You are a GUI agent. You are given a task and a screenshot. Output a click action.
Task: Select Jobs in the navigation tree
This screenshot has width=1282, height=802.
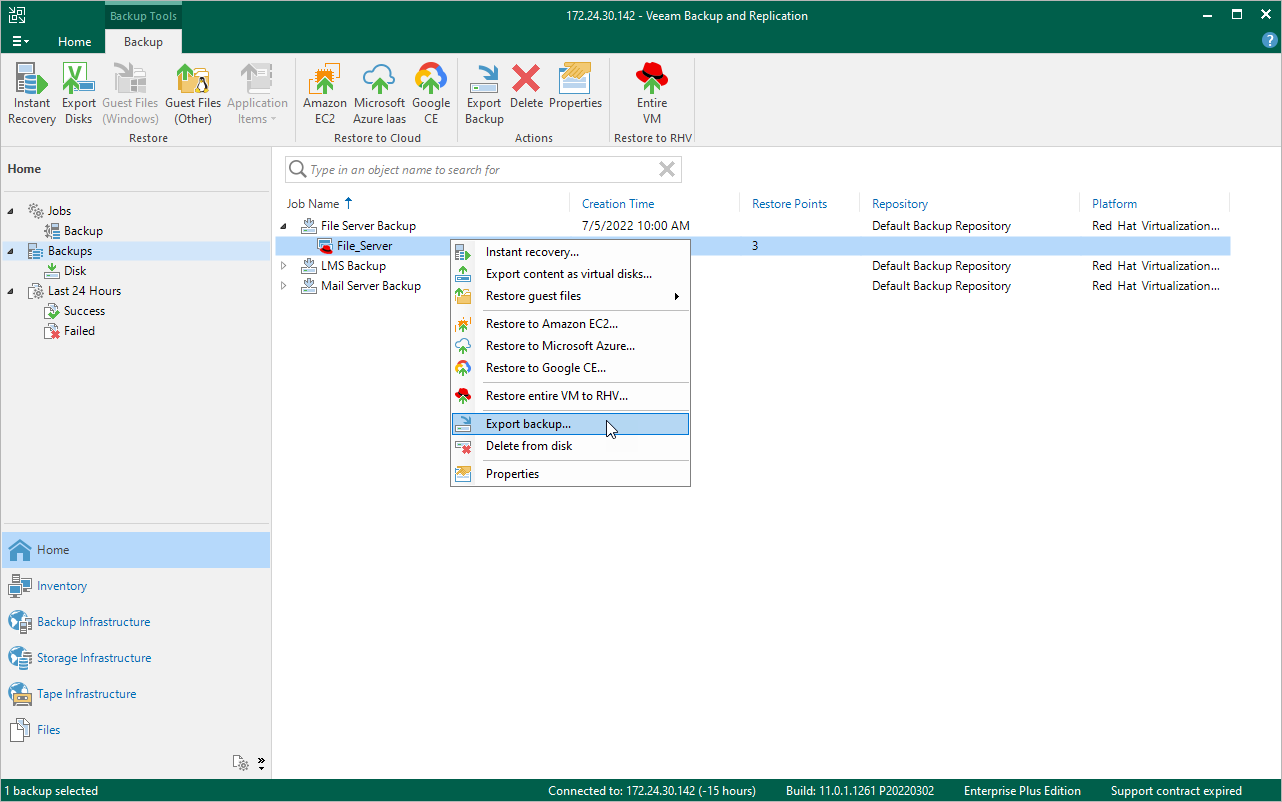click(x=59, y=211)
